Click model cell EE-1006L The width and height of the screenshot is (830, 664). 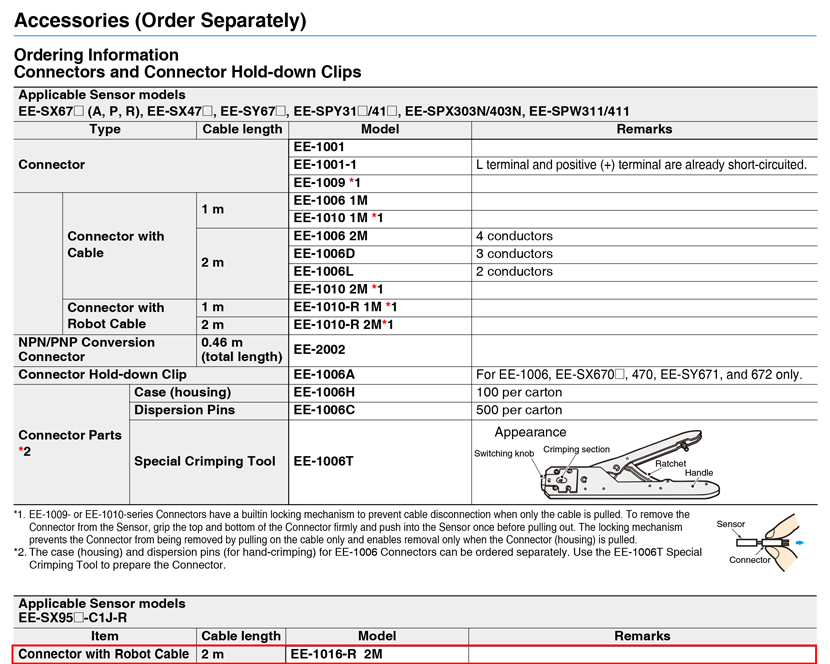(x=380, y=272)
